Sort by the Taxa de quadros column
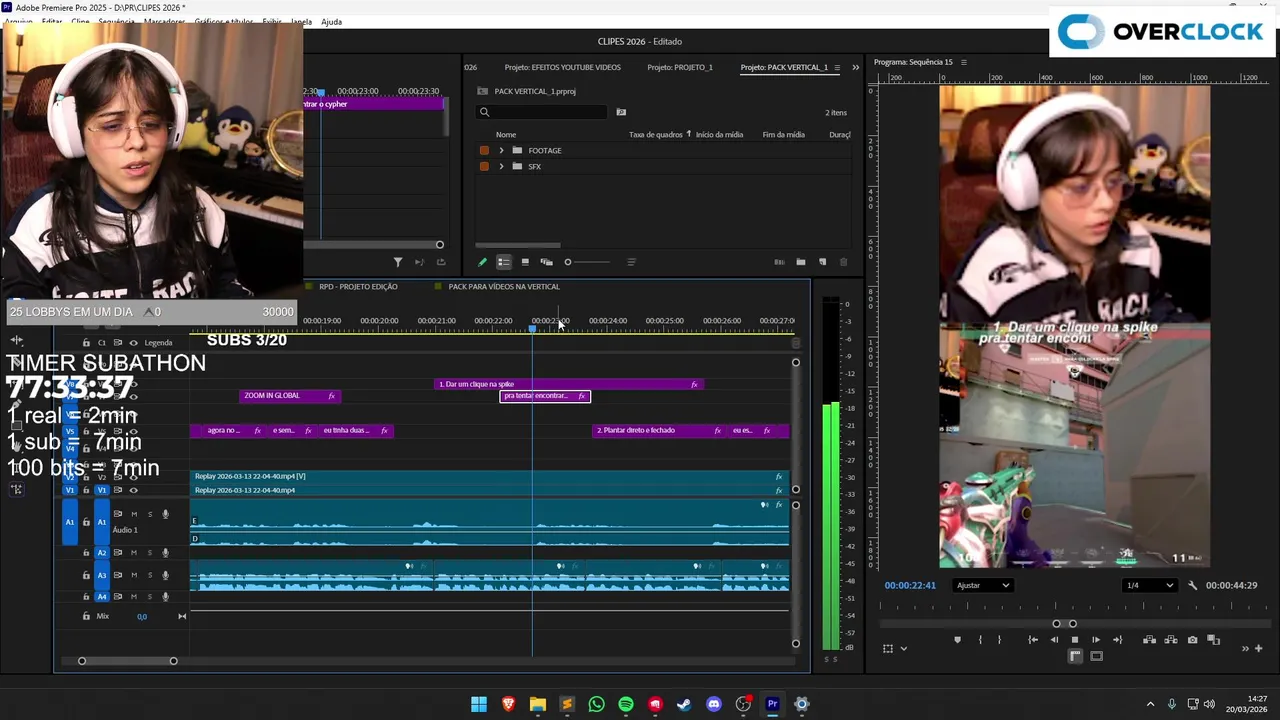 click(655, 135)
